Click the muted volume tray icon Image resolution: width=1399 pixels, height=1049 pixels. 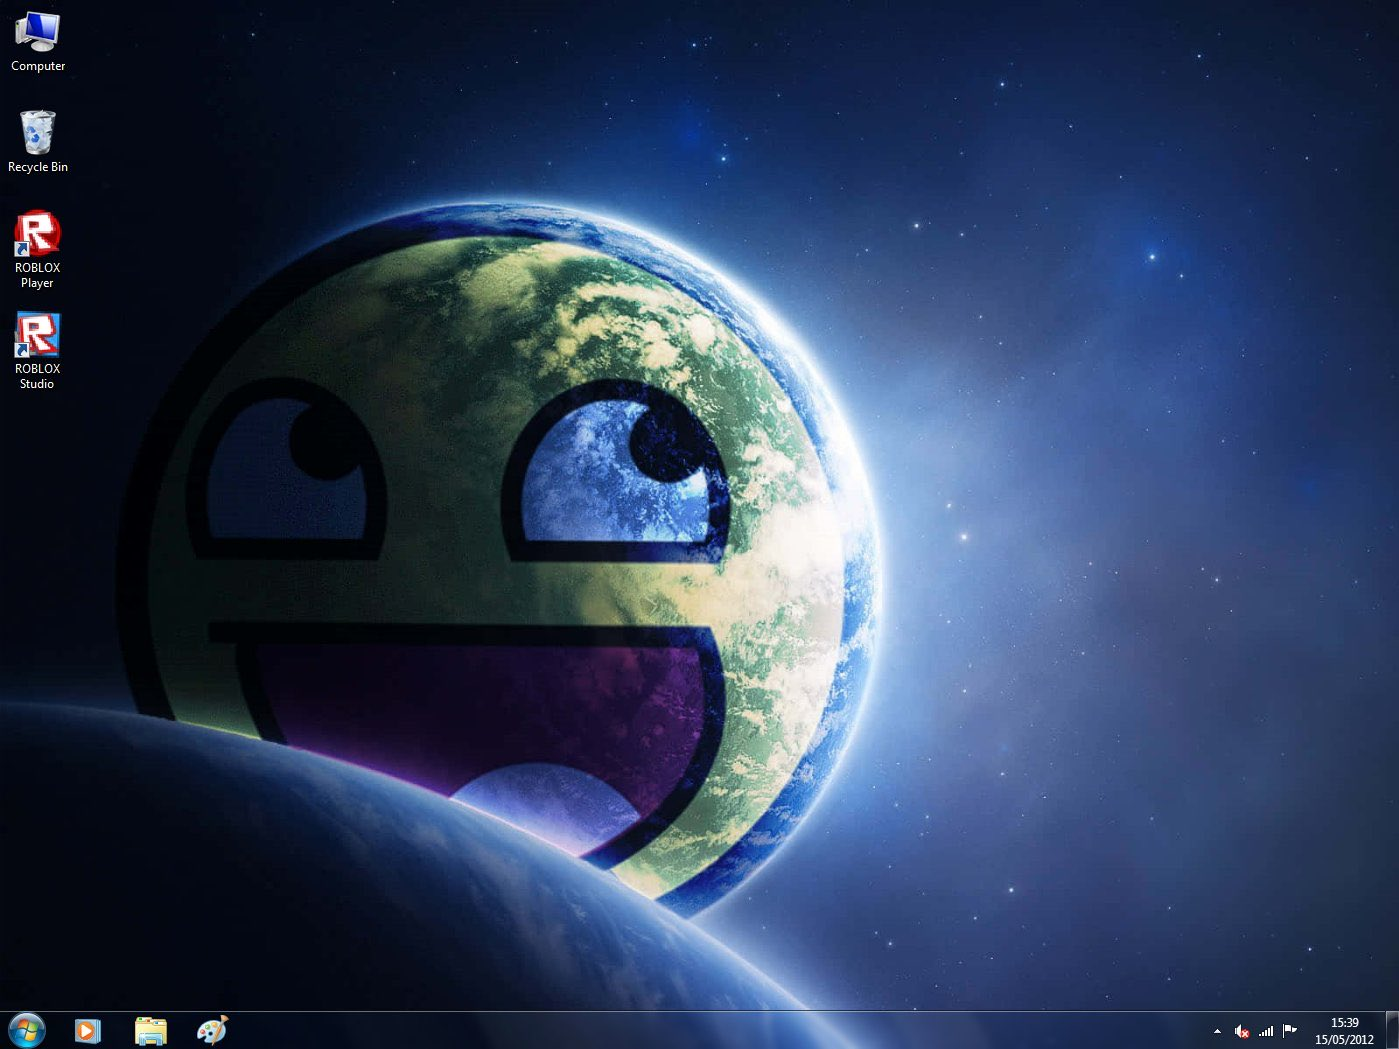click(1242, 1031)
